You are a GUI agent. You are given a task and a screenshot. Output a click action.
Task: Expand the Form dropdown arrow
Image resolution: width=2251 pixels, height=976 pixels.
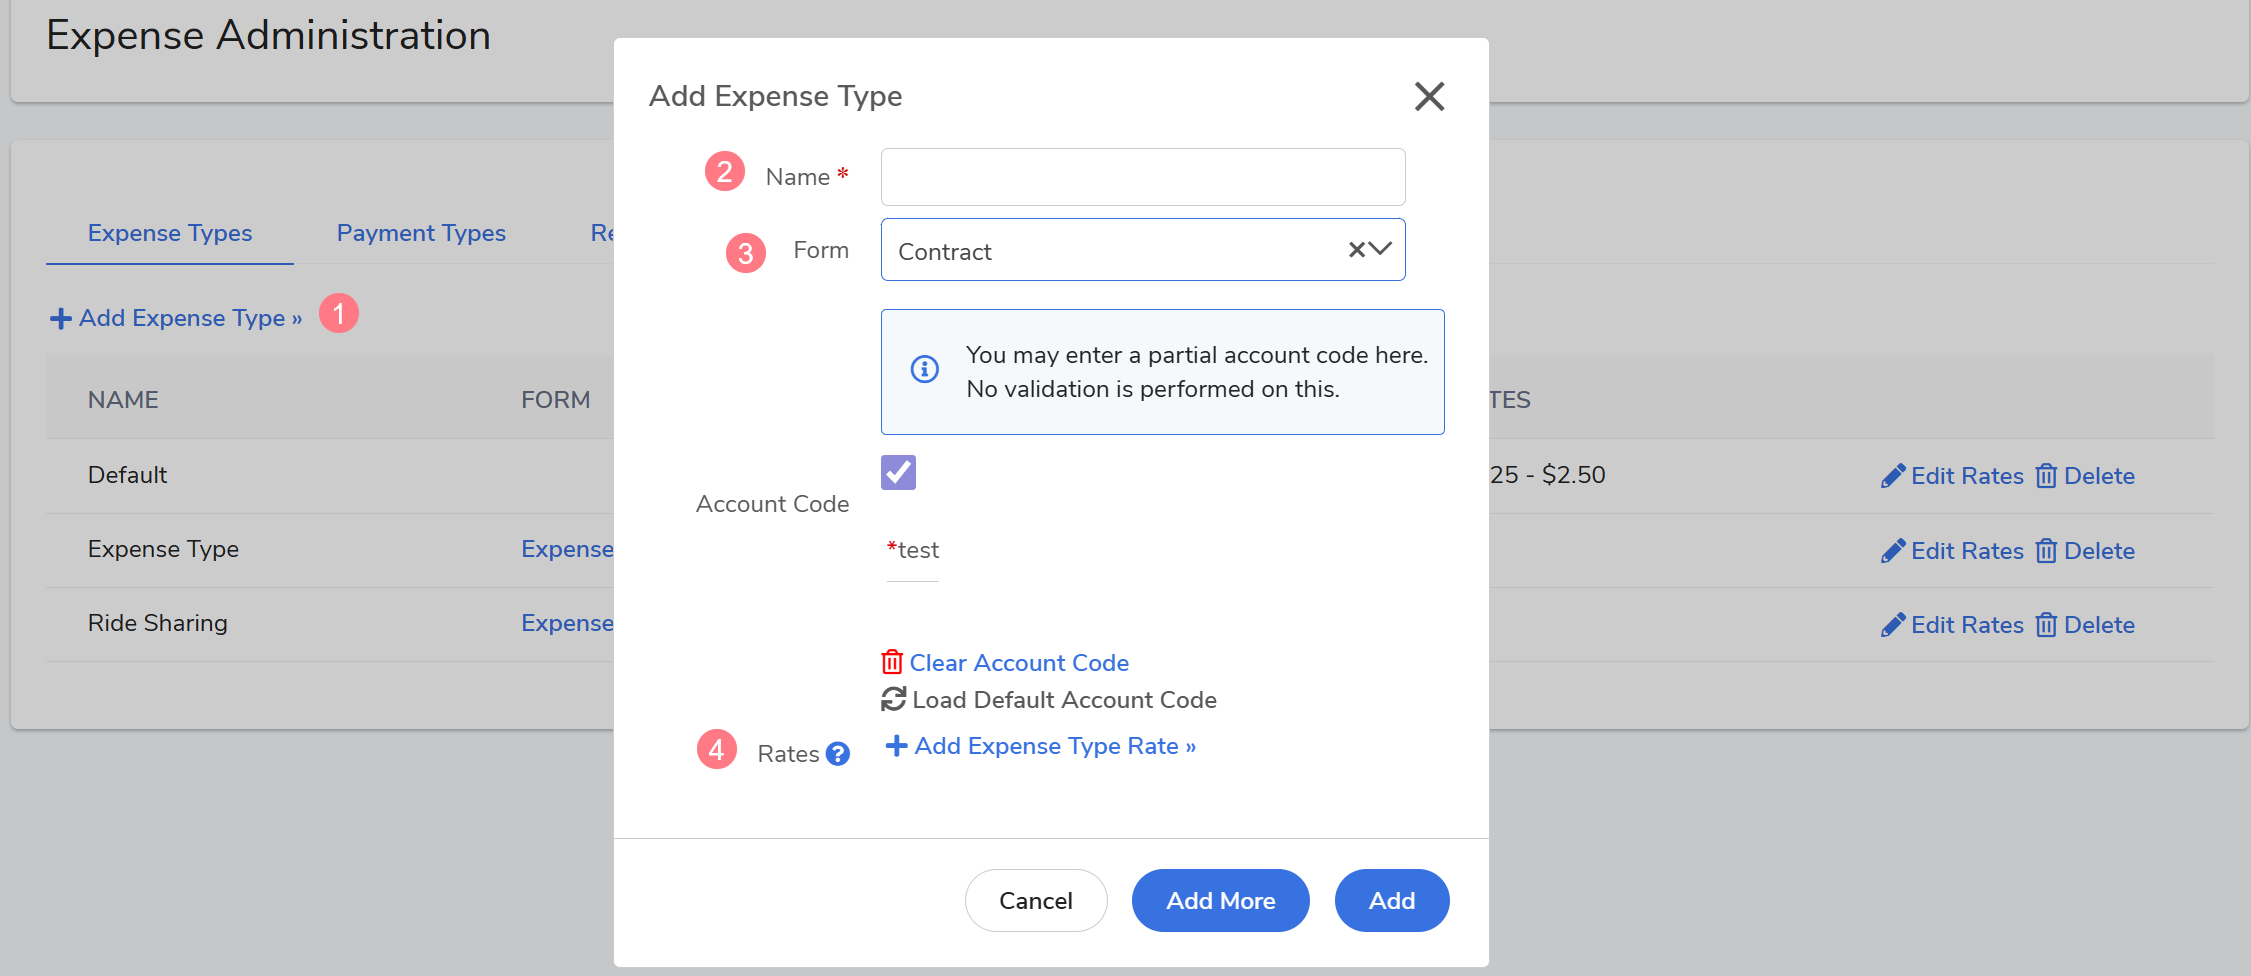pyautogui.click(x=1381, y=250)
